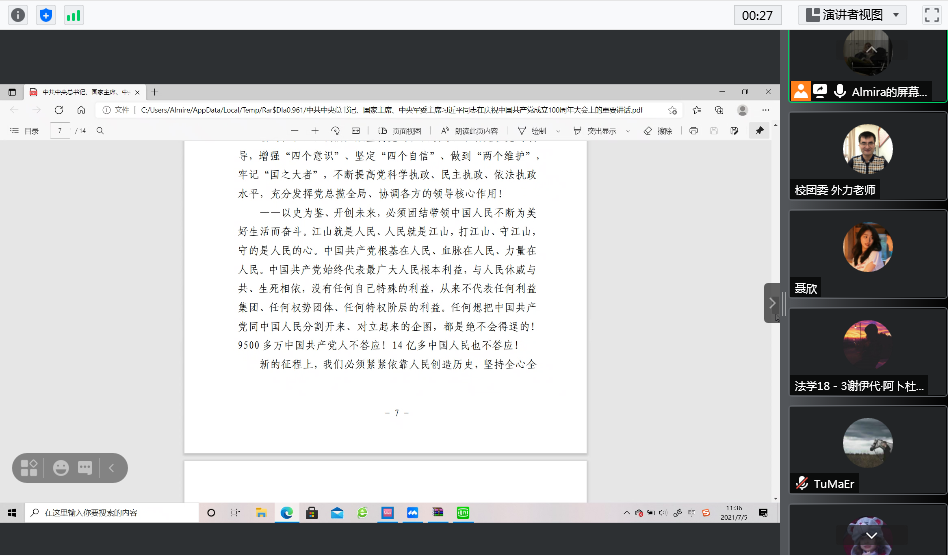Image resolution: width=948 pixels, height=556 pixels.
Task: Click the blue security shield icon
Action: [45, 15]
